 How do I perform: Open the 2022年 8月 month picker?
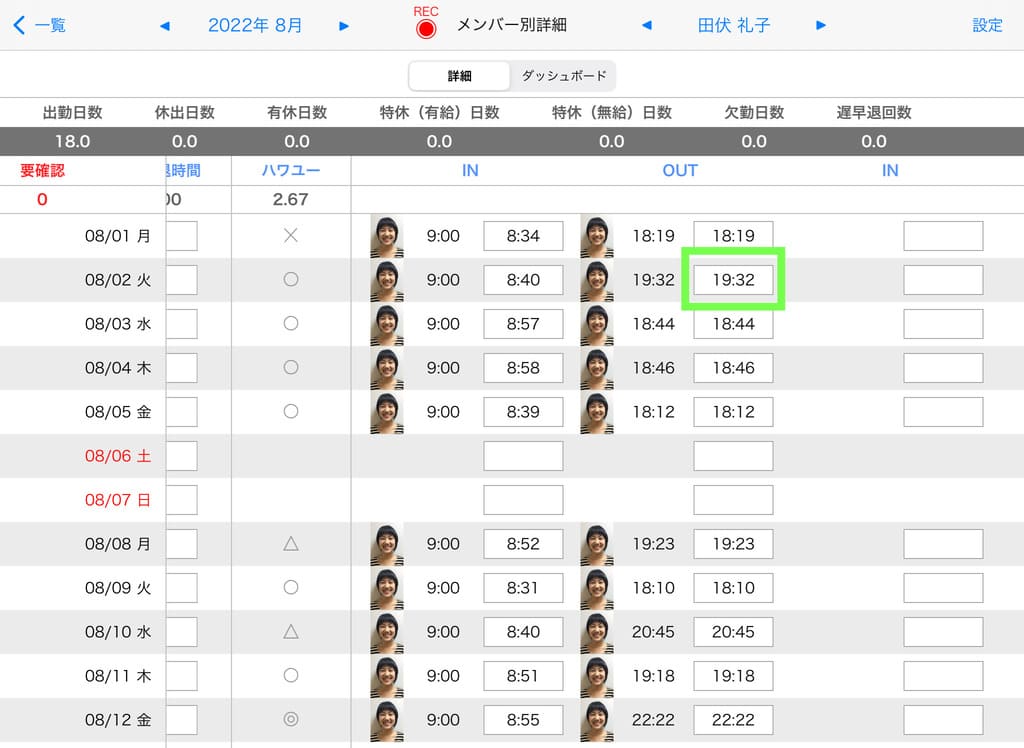coord(255,26)
